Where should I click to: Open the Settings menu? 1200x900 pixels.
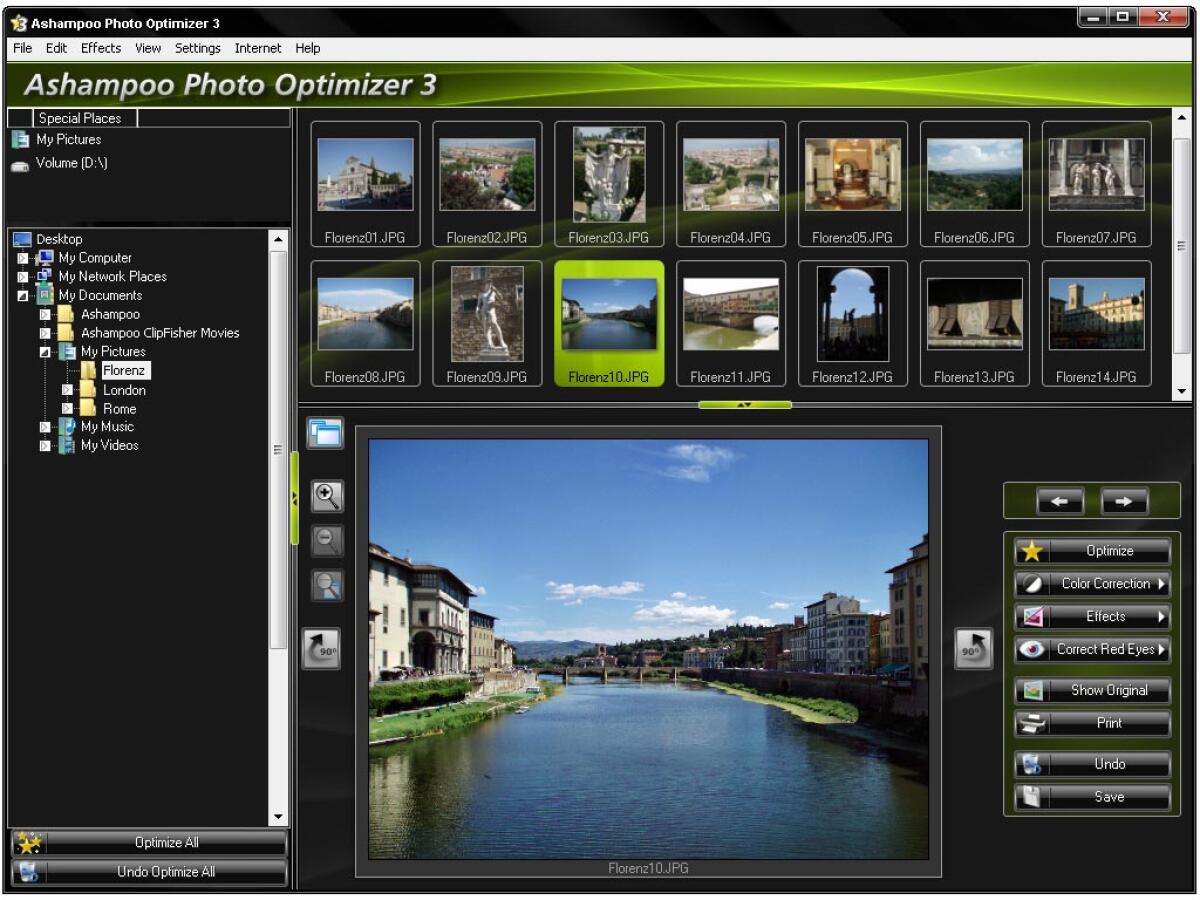[x=198, y=48]
